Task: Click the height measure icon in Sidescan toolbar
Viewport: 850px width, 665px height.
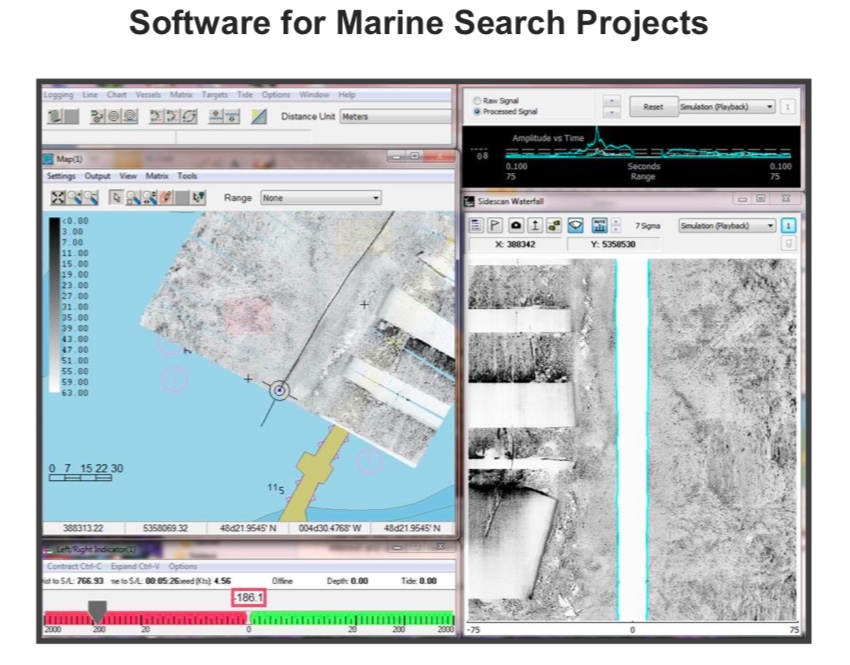Action: (535, 225)
